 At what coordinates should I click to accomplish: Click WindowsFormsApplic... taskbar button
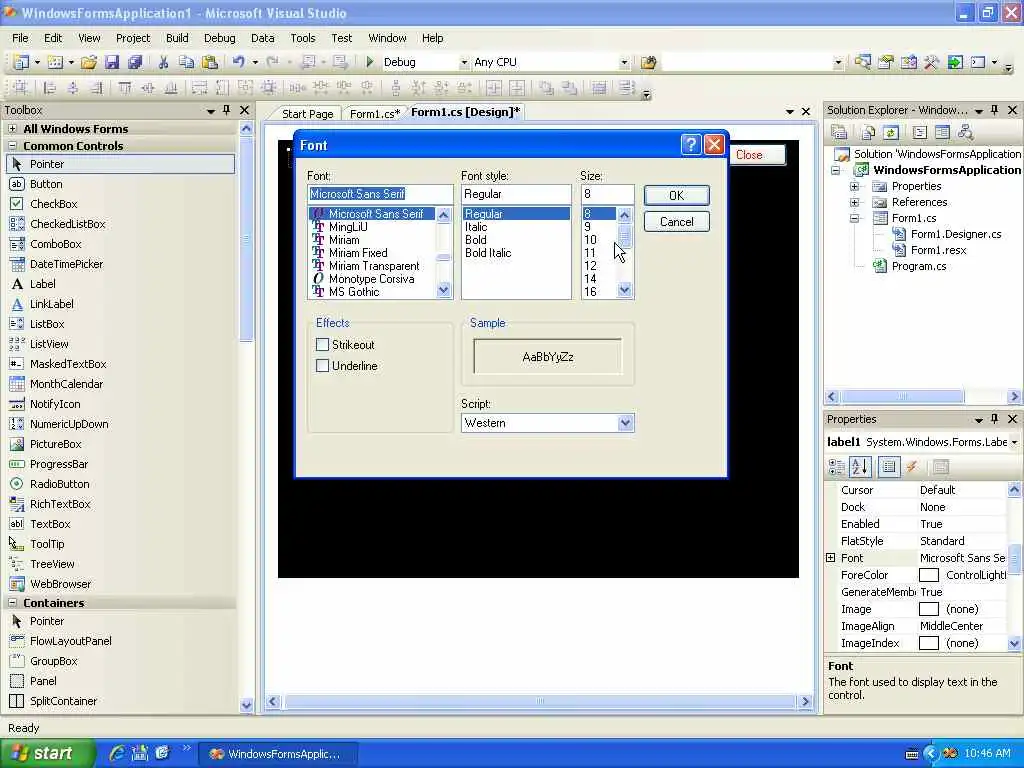click(278, 754)
